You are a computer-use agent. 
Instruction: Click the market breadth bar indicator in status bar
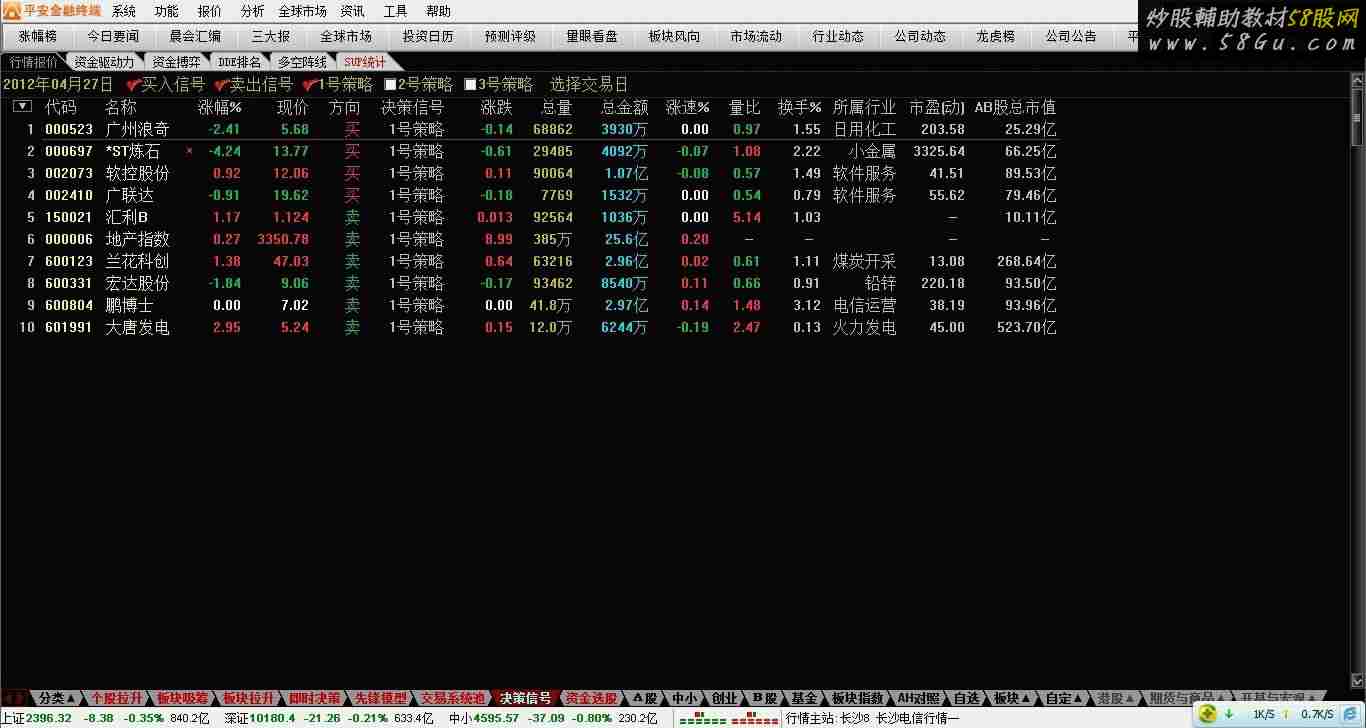point(729,718)
